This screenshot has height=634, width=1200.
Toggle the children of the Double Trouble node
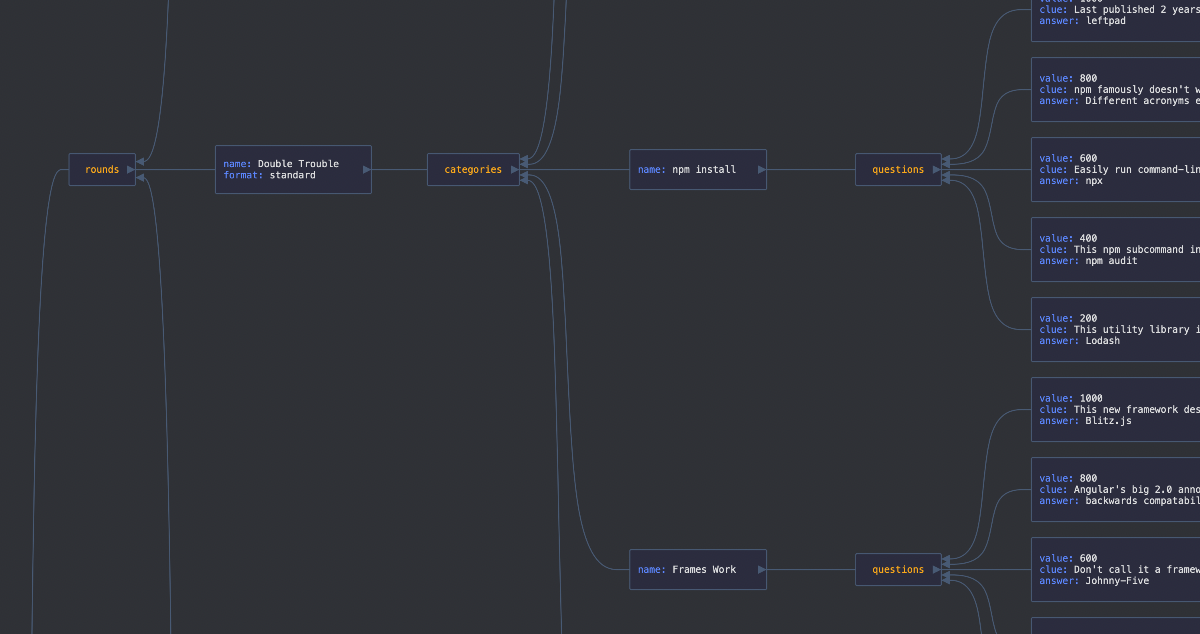coord(365,169)
